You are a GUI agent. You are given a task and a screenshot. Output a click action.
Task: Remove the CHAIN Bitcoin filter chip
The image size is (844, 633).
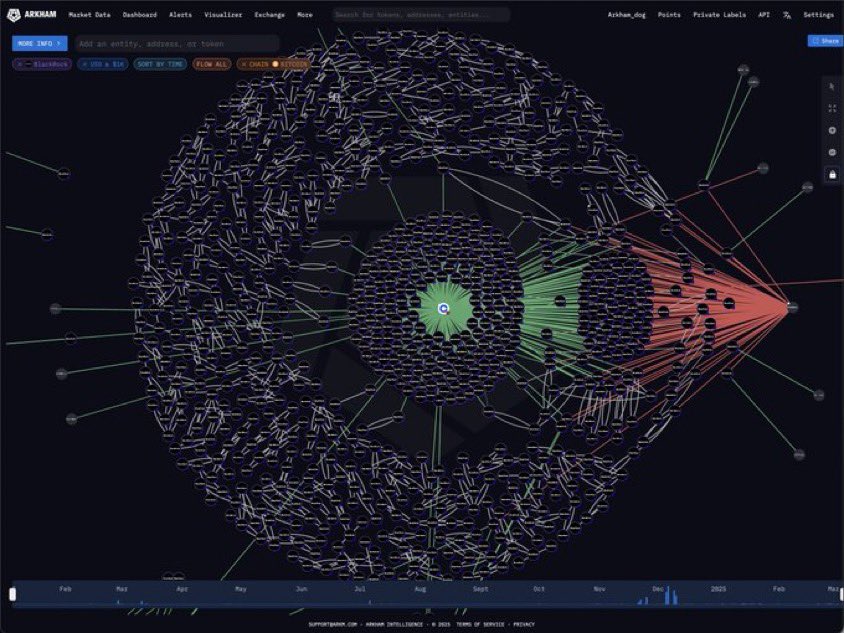pos(244,64)
